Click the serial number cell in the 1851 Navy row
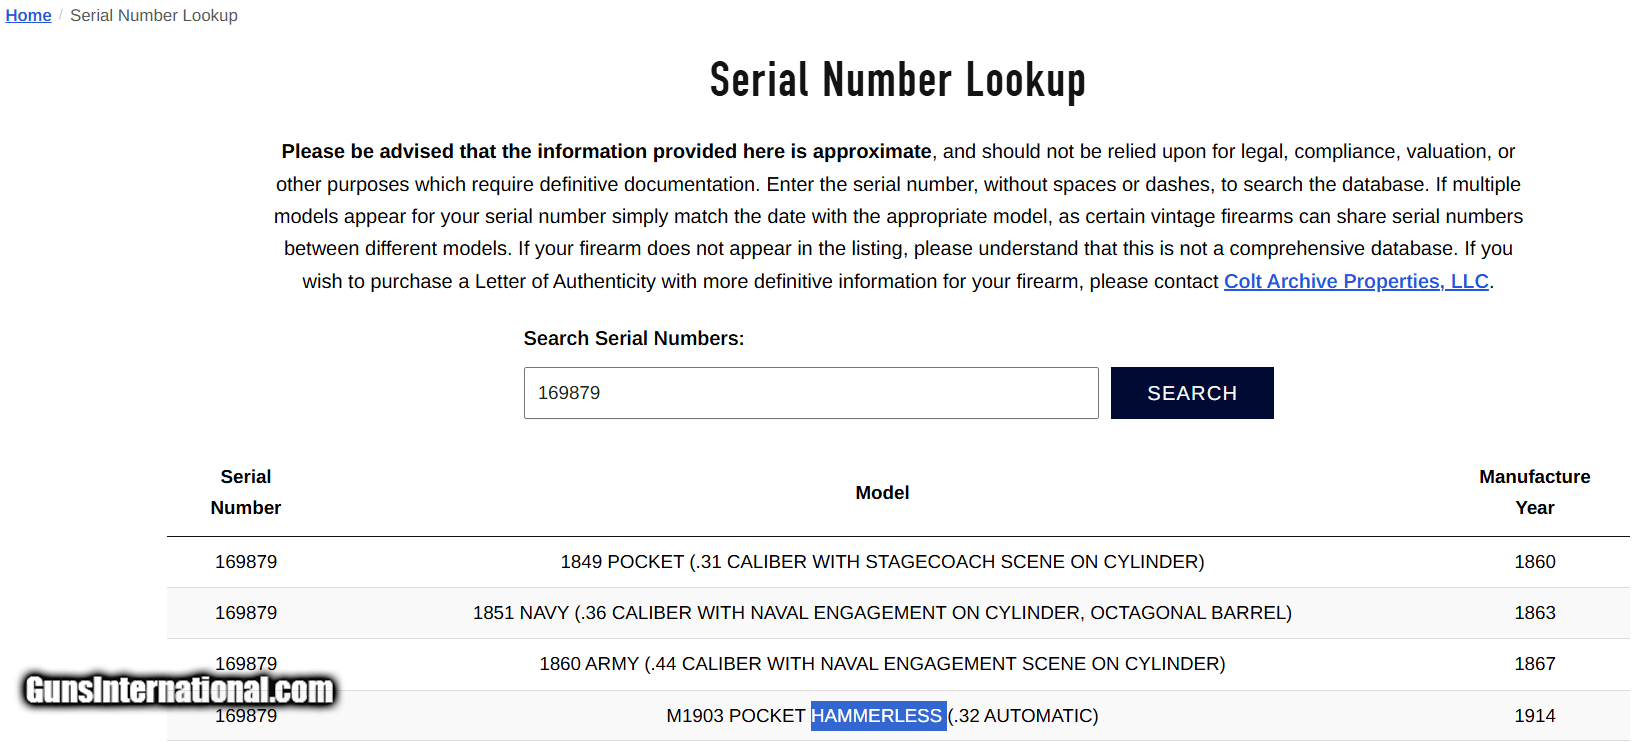 246,613
